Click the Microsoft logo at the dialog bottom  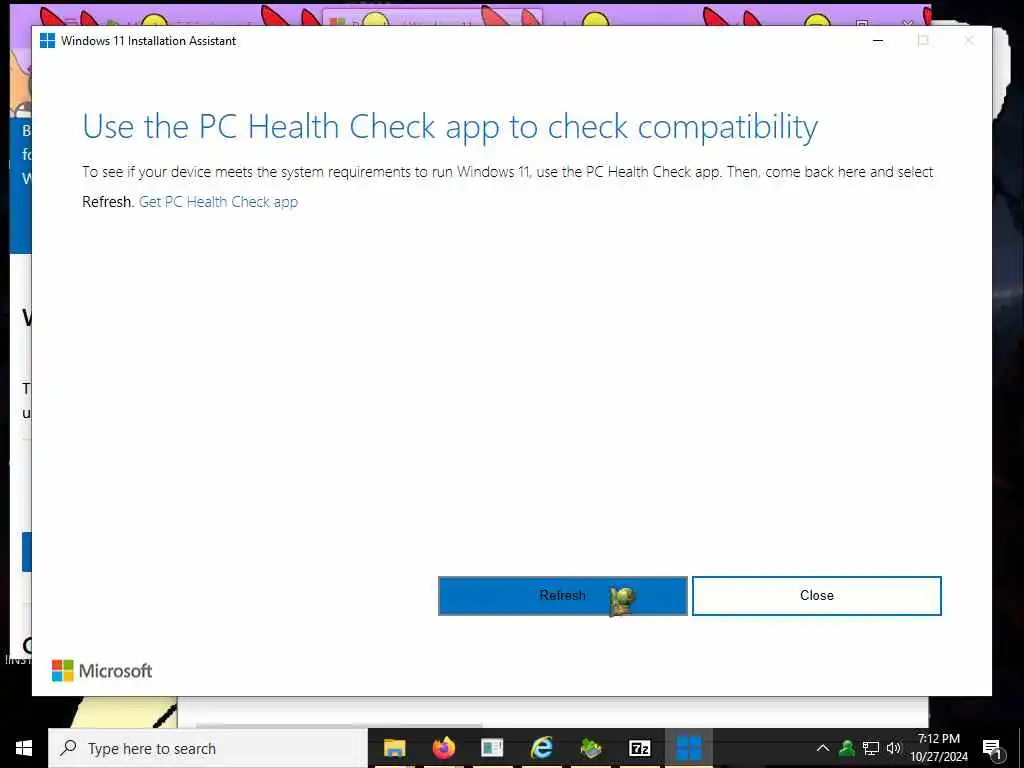click(102, 671)
